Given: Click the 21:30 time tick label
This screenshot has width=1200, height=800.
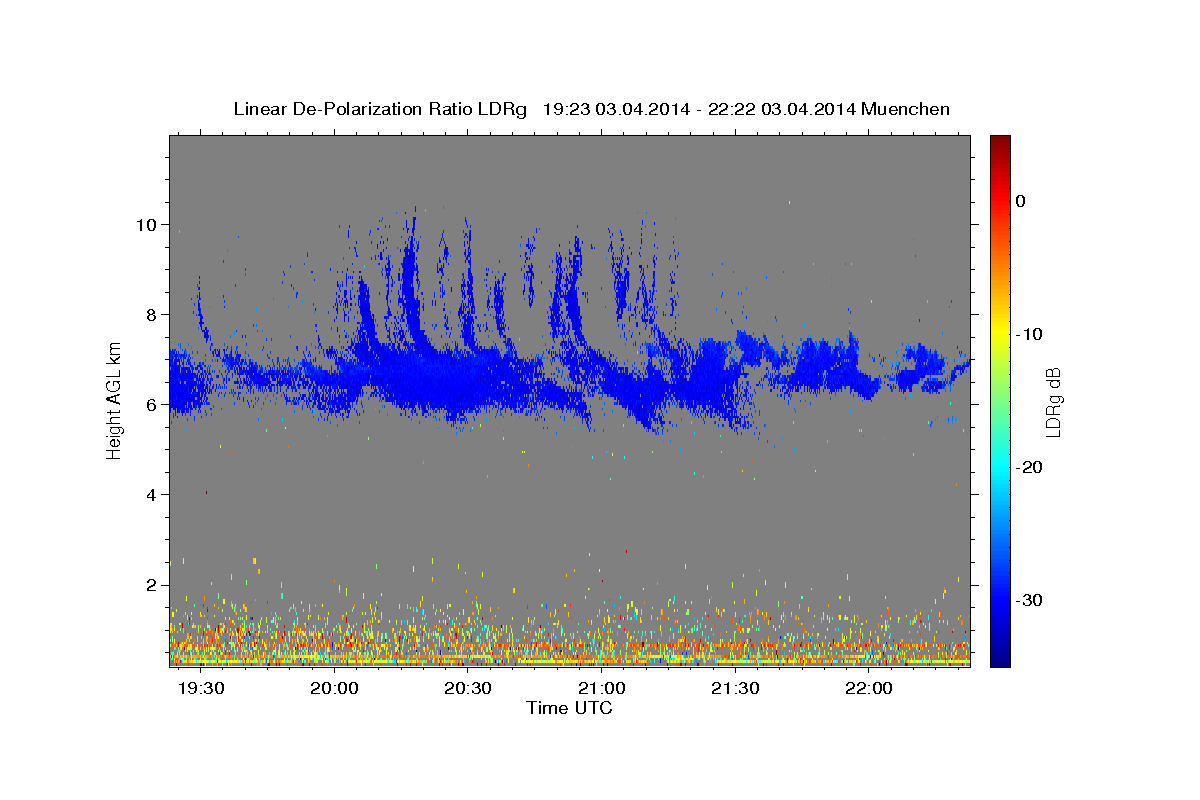Looking at the screenshot, I should (x=735, y=689).
